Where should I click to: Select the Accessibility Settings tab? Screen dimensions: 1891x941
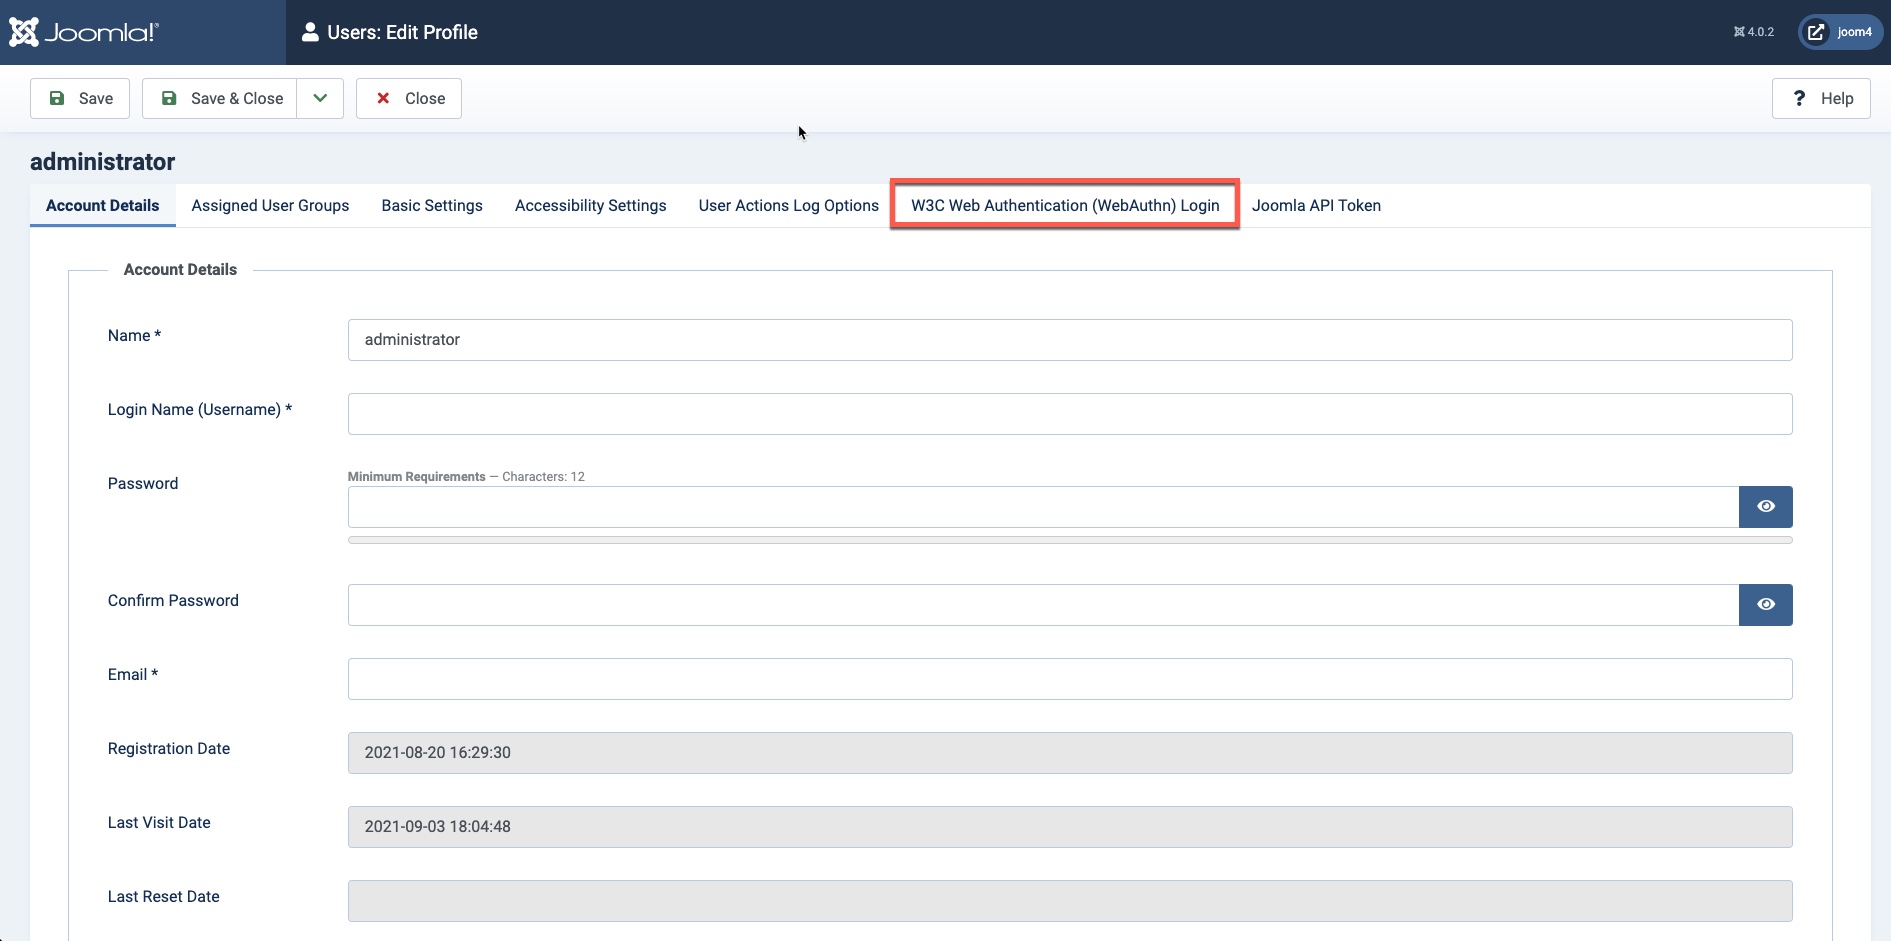click(590, 205)
